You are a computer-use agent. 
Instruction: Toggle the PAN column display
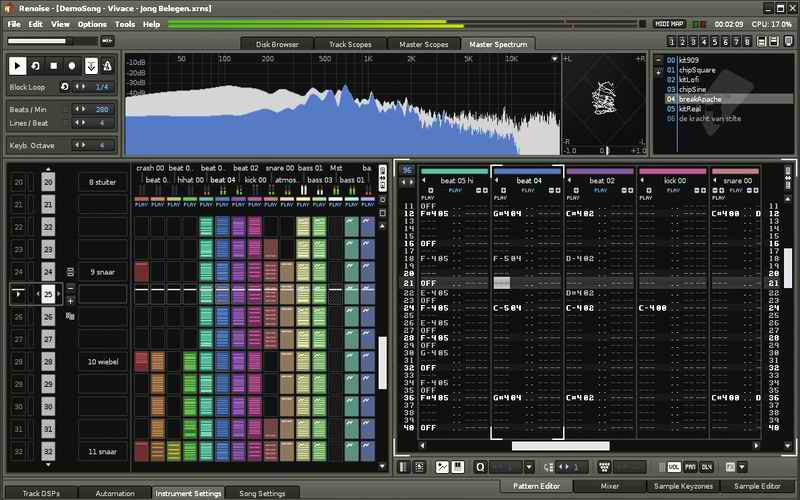tap(691, 467)
